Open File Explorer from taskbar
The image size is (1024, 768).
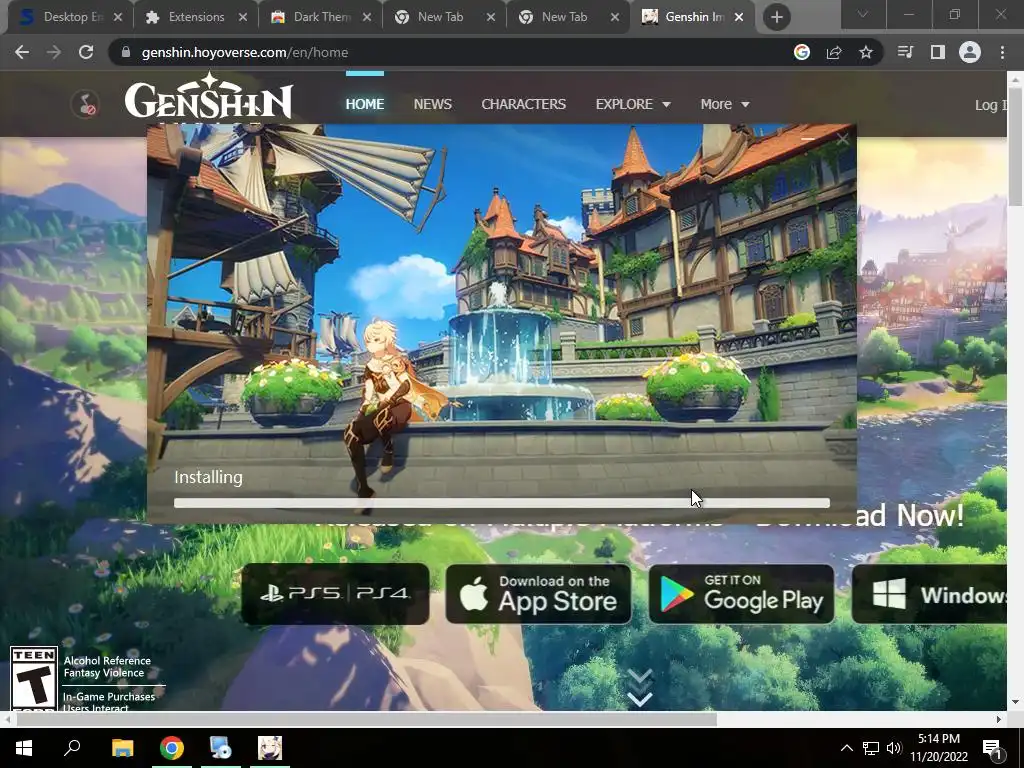(x=122, y=748)
